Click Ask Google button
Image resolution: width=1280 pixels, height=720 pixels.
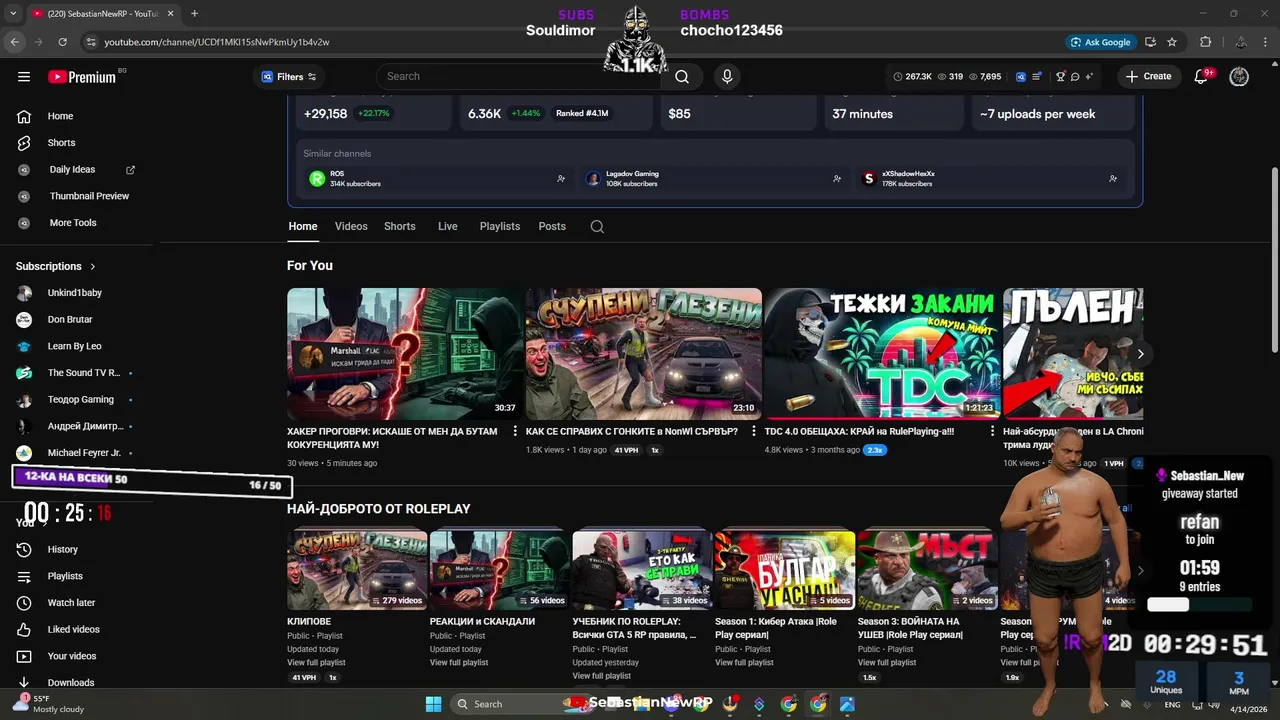pyautogui.click(x=1100, y=42)
